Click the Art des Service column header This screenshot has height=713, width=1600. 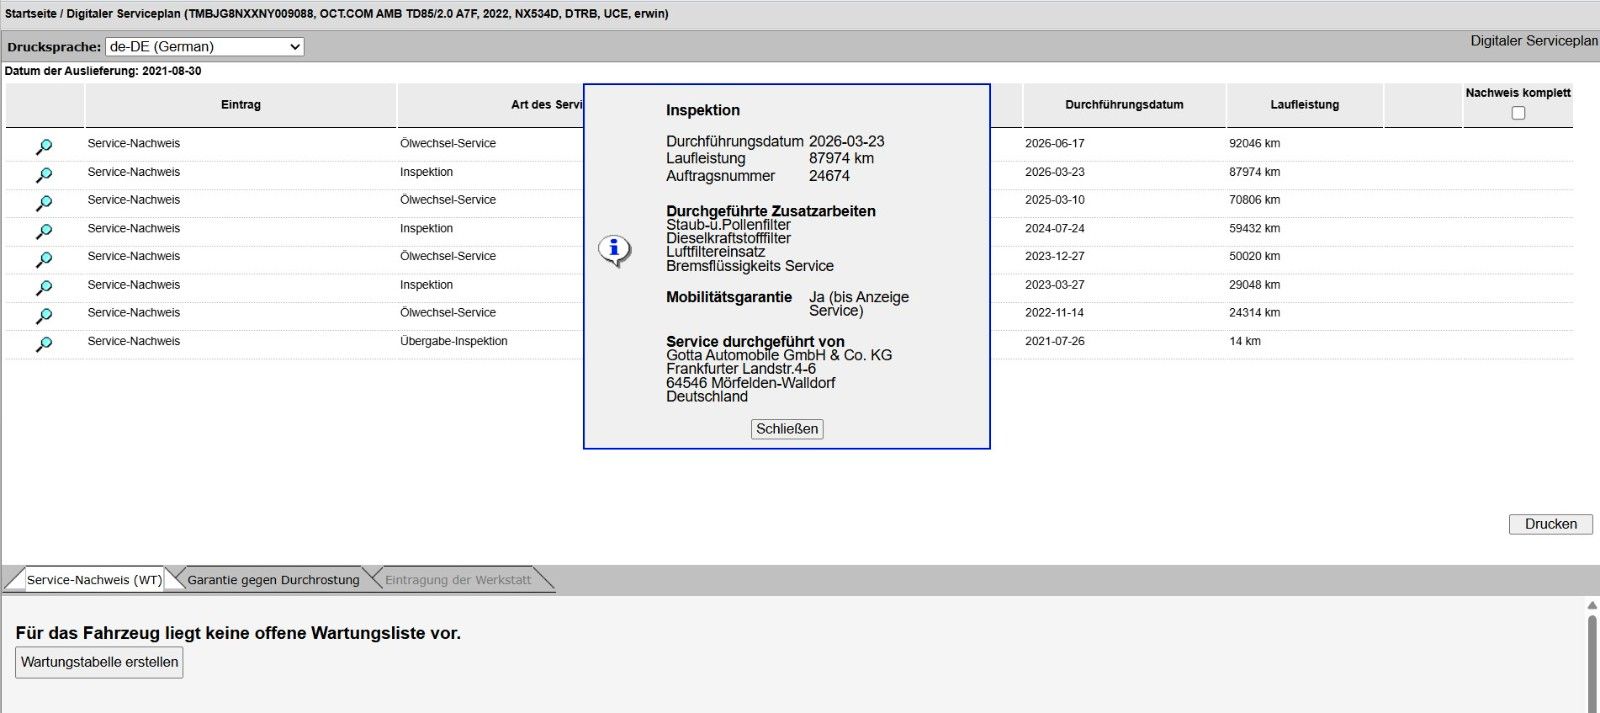546,105
